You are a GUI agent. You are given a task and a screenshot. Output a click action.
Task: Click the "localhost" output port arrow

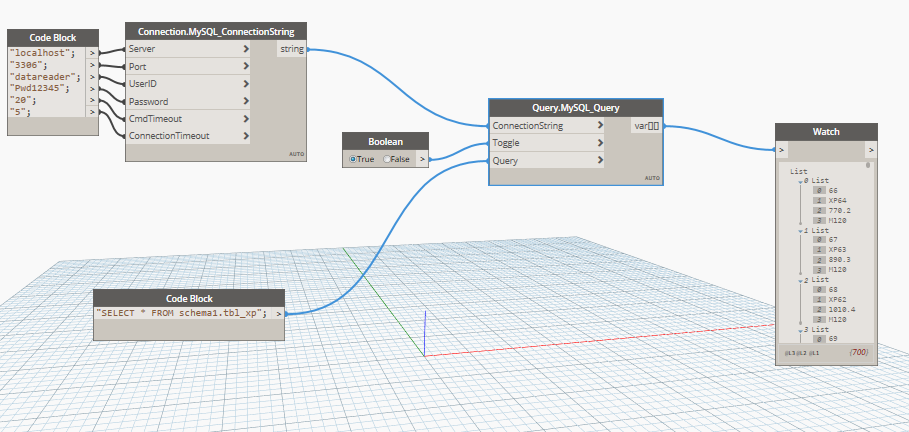(92, 53)
